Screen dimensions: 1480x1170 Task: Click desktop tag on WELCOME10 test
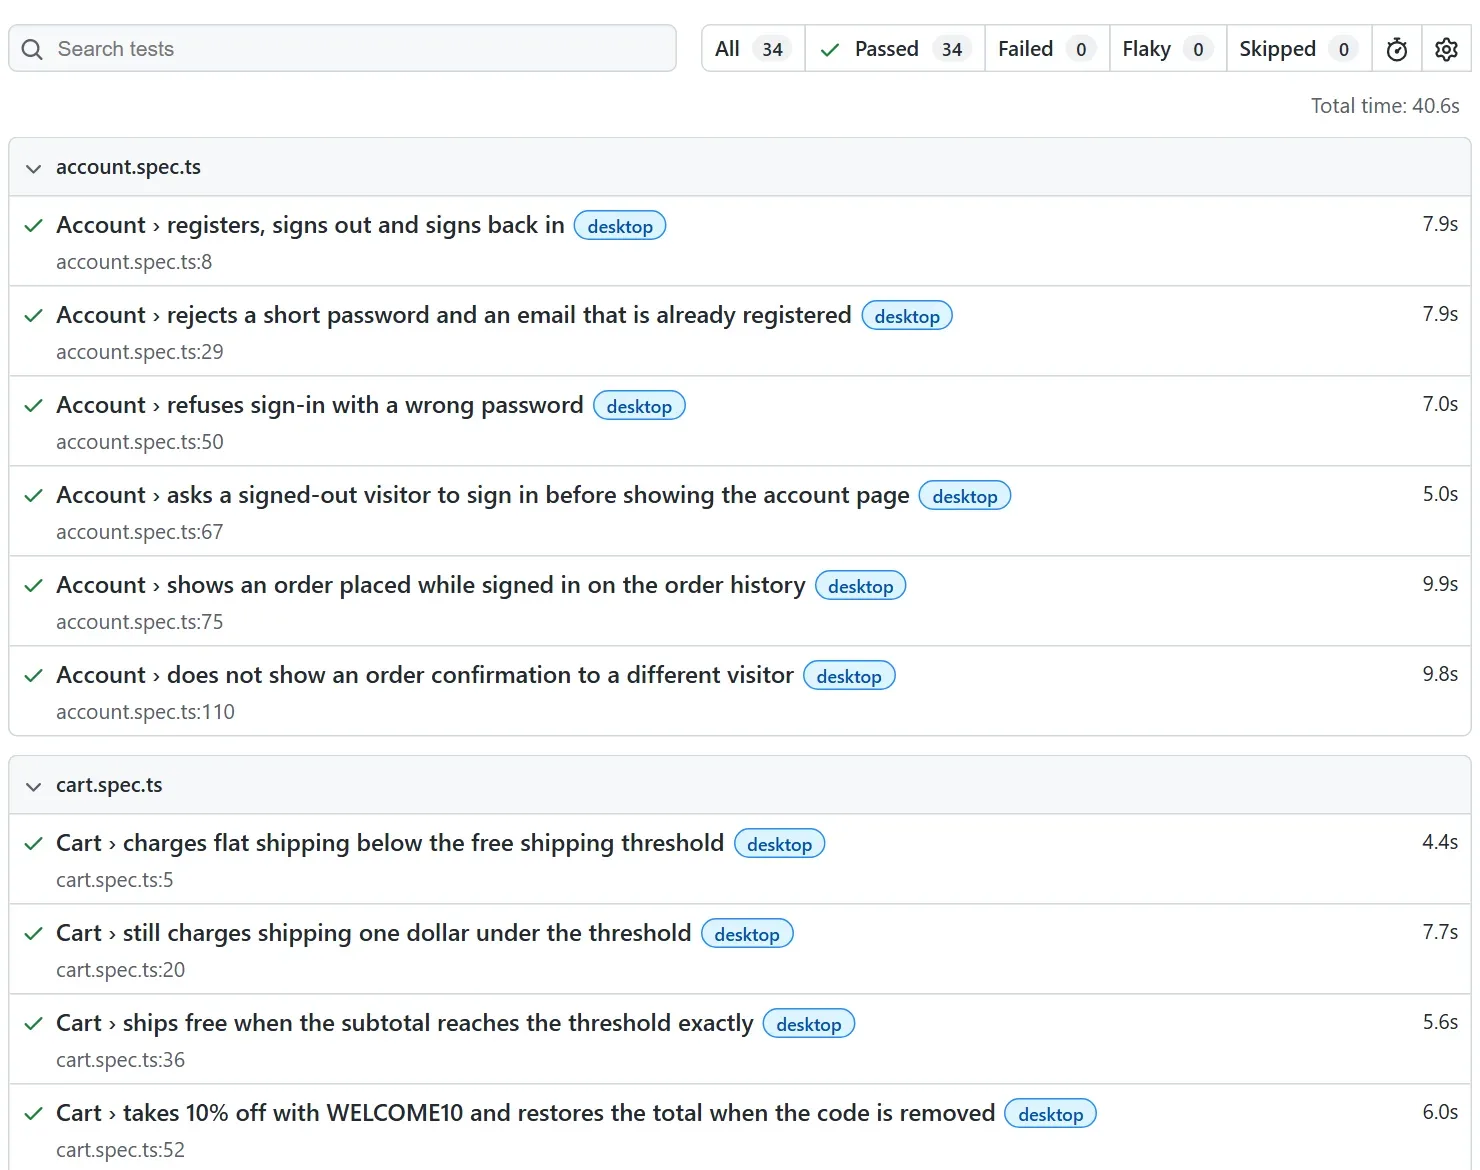1051,1114
